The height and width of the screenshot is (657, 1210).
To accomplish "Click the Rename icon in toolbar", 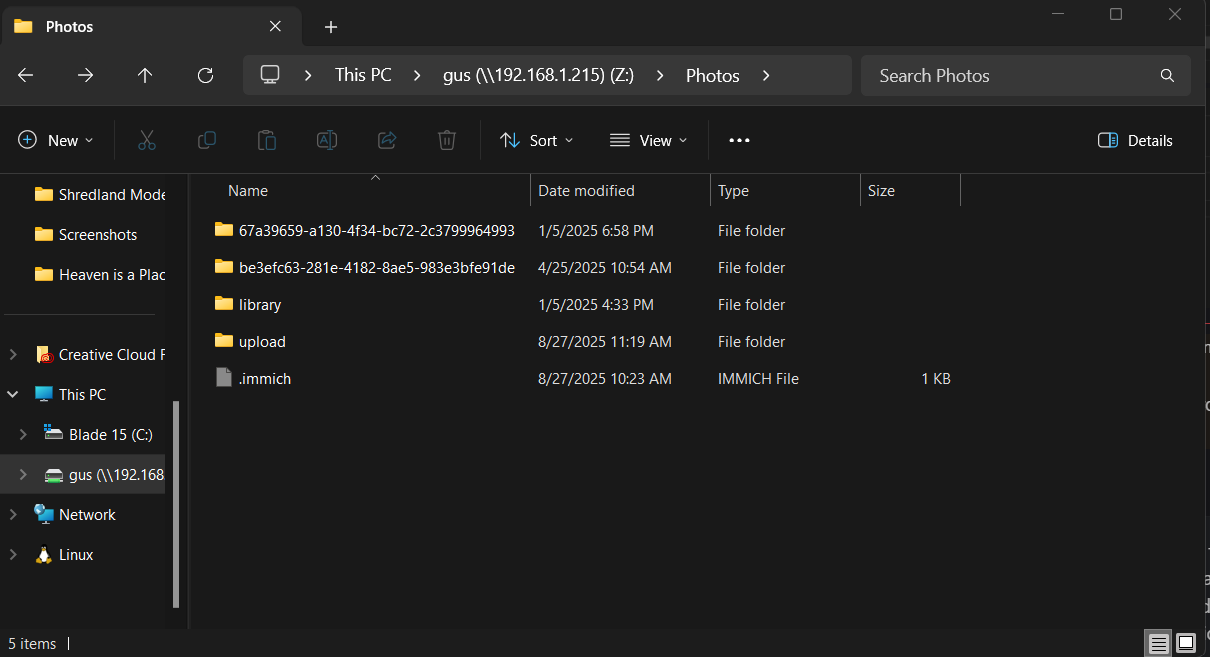I will coord(327,140).
